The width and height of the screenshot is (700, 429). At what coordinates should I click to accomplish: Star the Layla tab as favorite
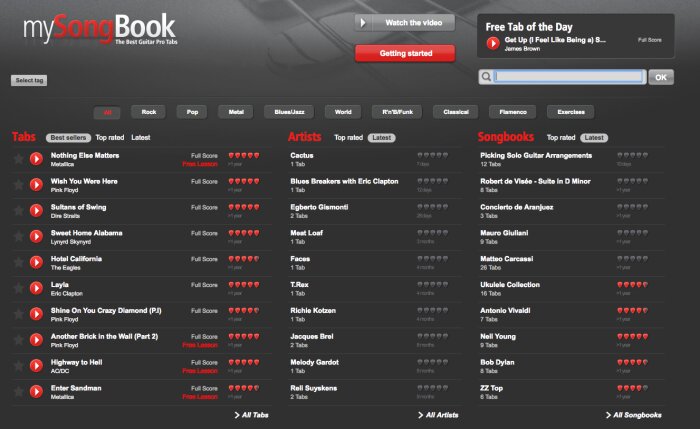[18, 288]
